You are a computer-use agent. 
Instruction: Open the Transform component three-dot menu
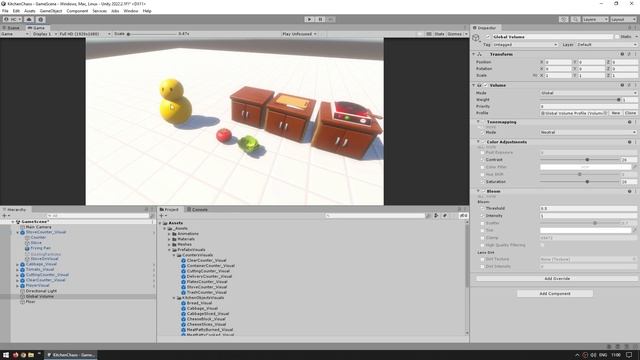636,54
